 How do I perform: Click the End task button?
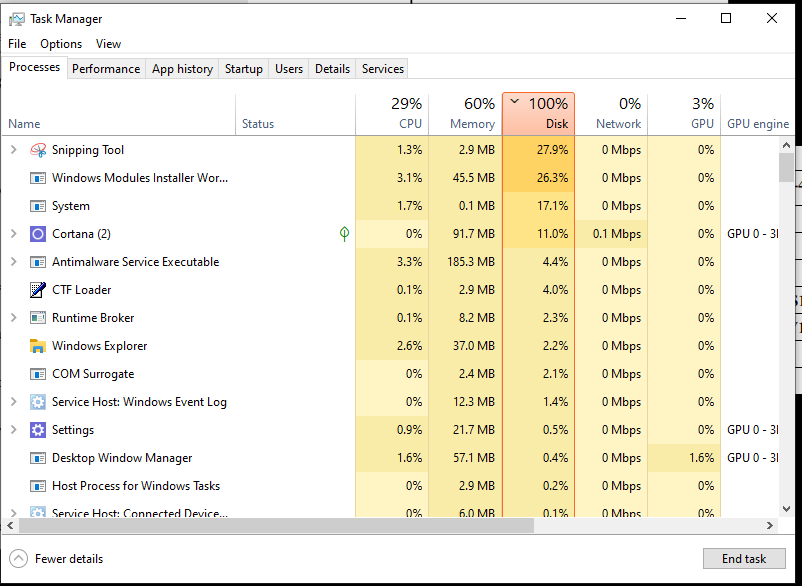click(744, 559)
